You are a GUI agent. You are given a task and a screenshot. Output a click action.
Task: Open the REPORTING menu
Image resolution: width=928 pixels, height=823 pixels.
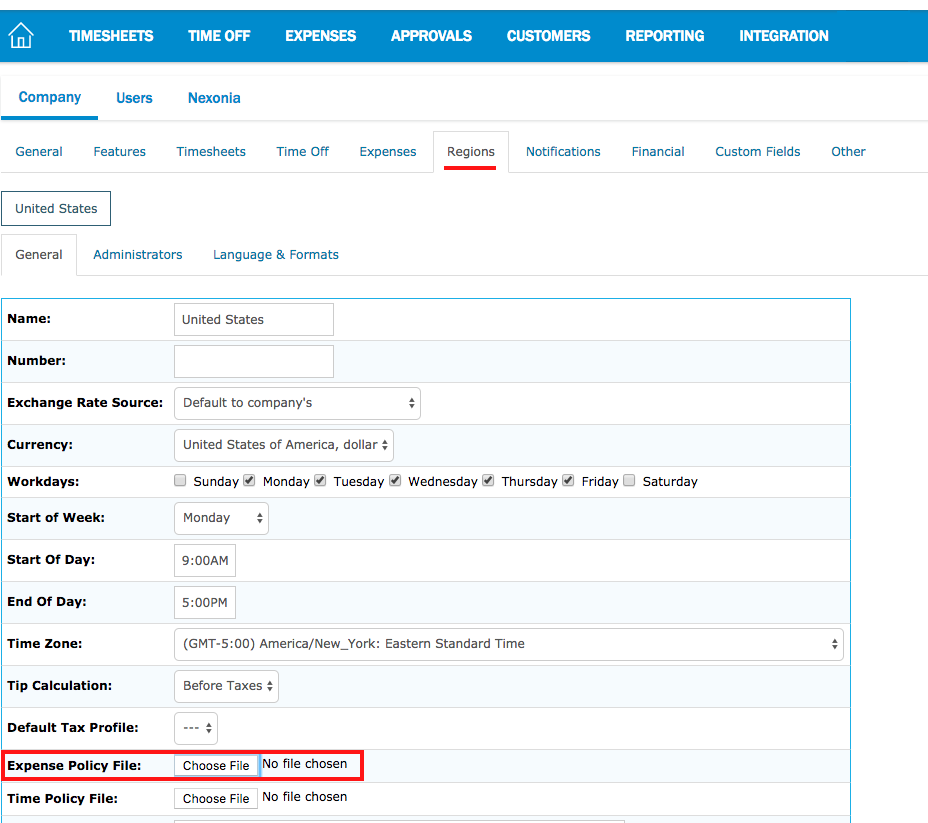pos(665,36)
